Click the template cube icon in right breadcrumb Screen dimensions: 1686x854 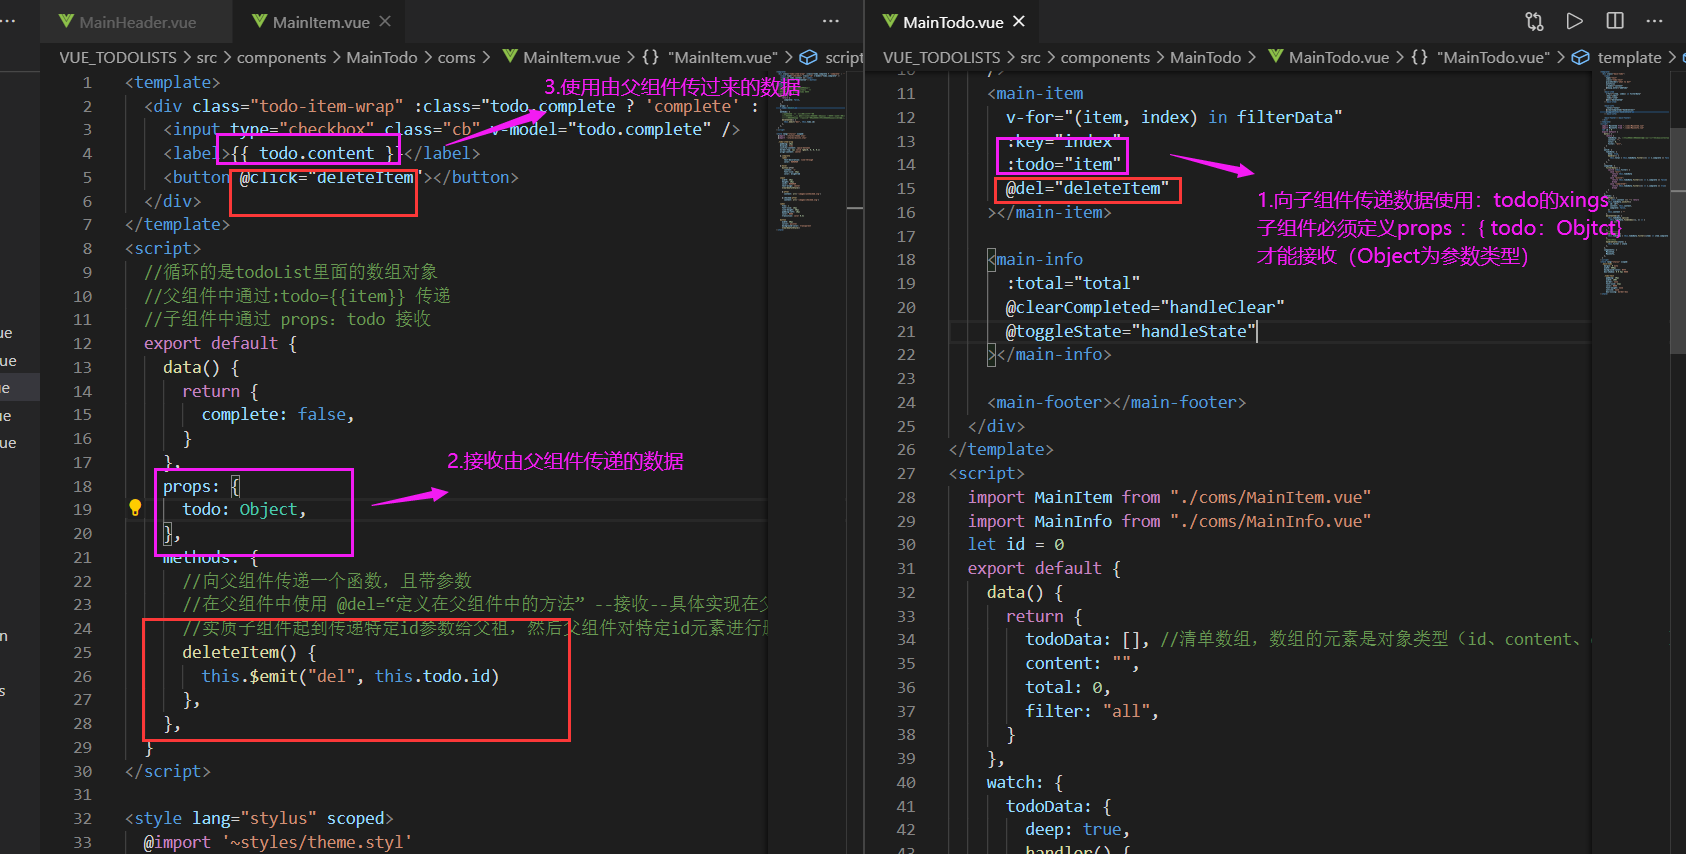[x=1581, y=57]
